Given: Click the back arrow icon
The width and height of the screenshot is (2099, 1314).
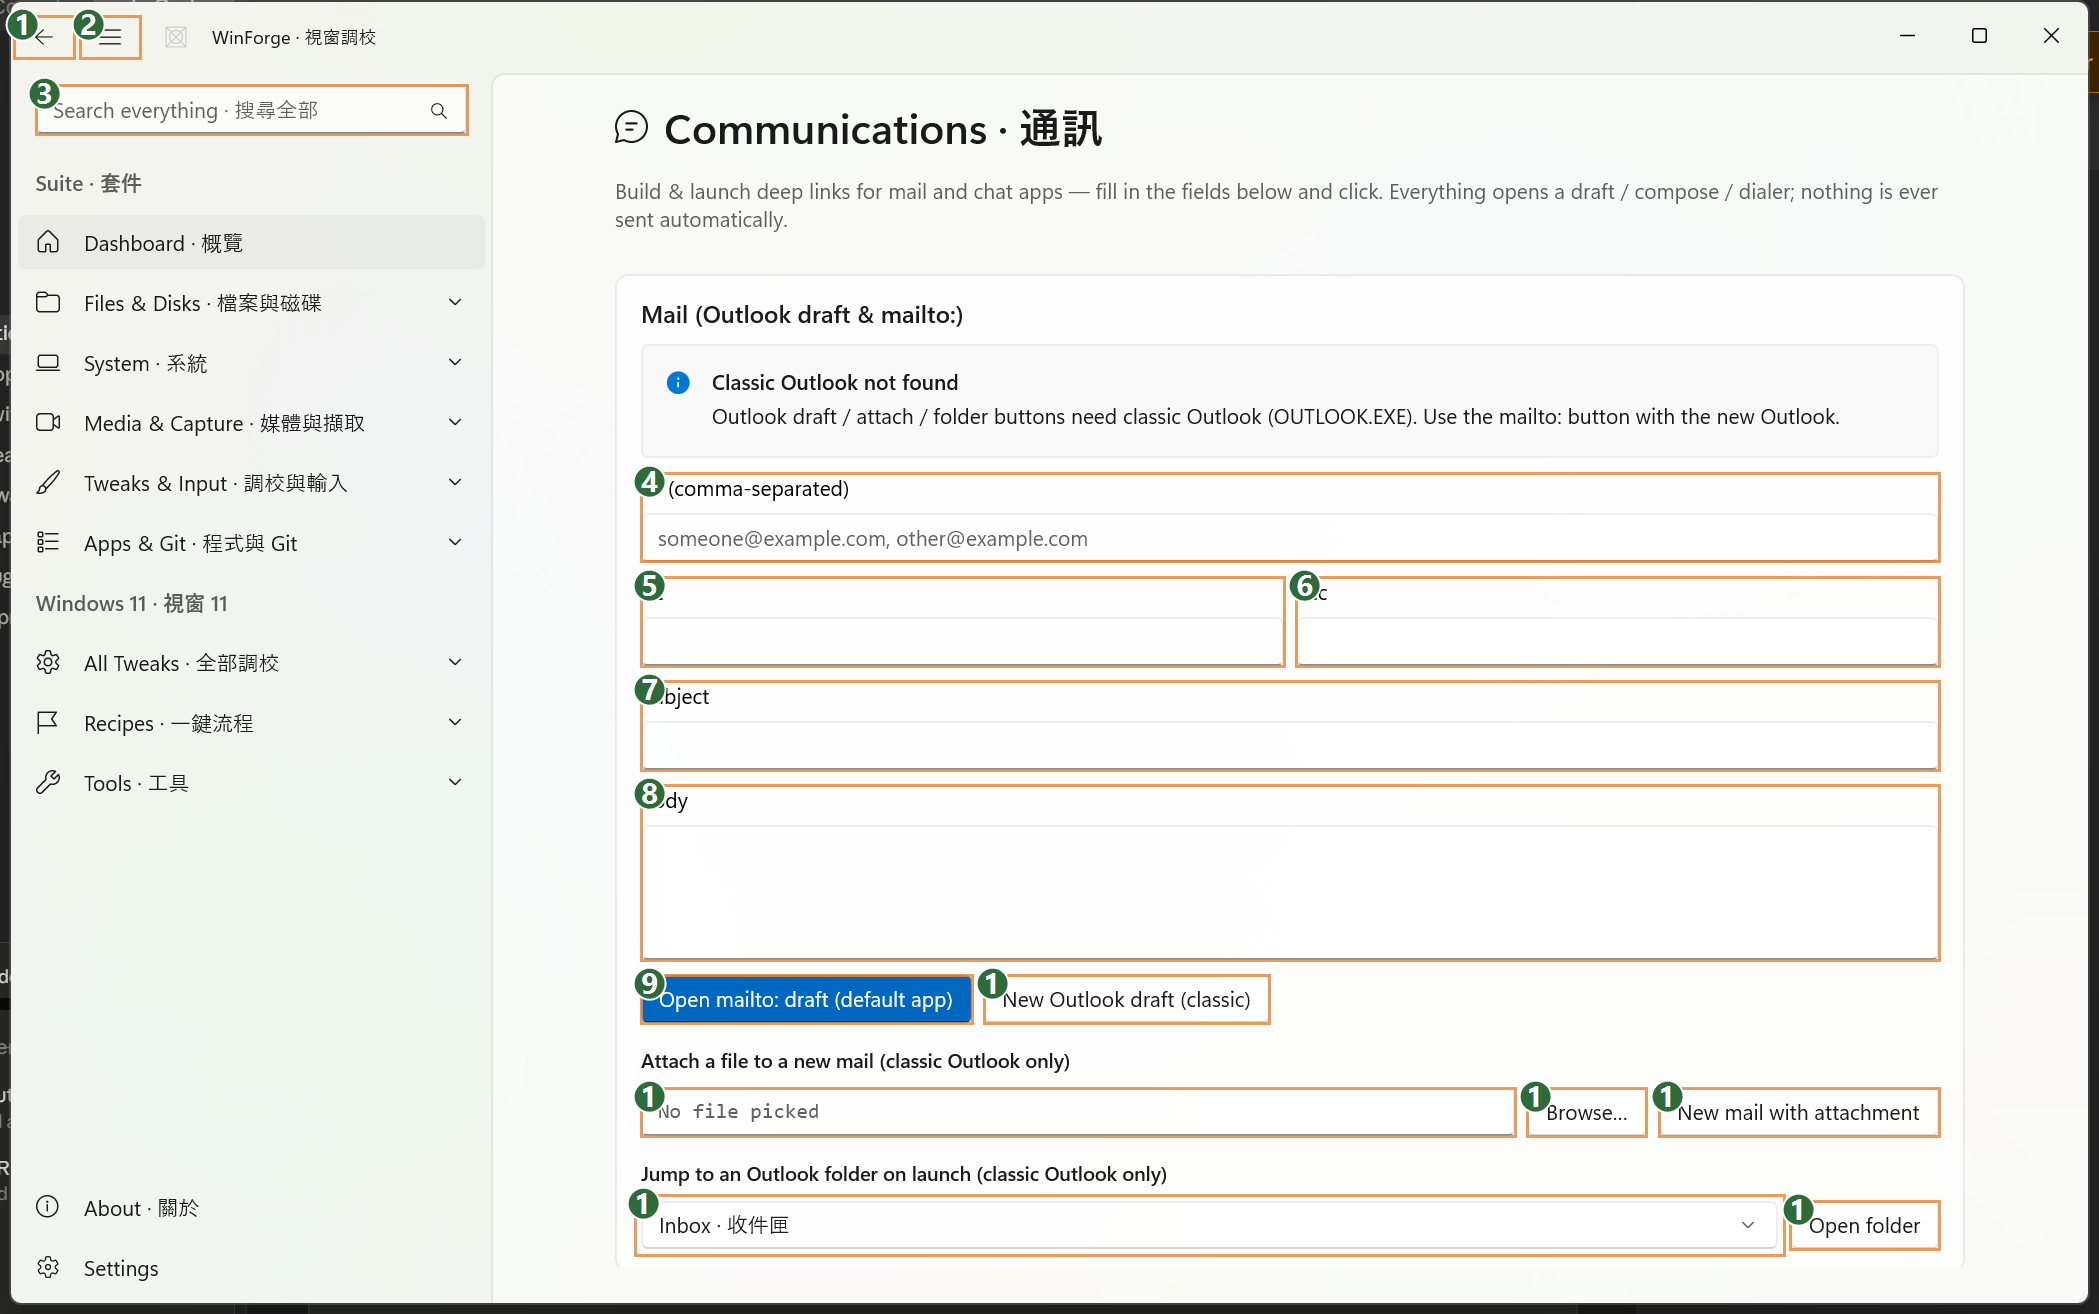Looking at the screenshot, I should 44,37.
